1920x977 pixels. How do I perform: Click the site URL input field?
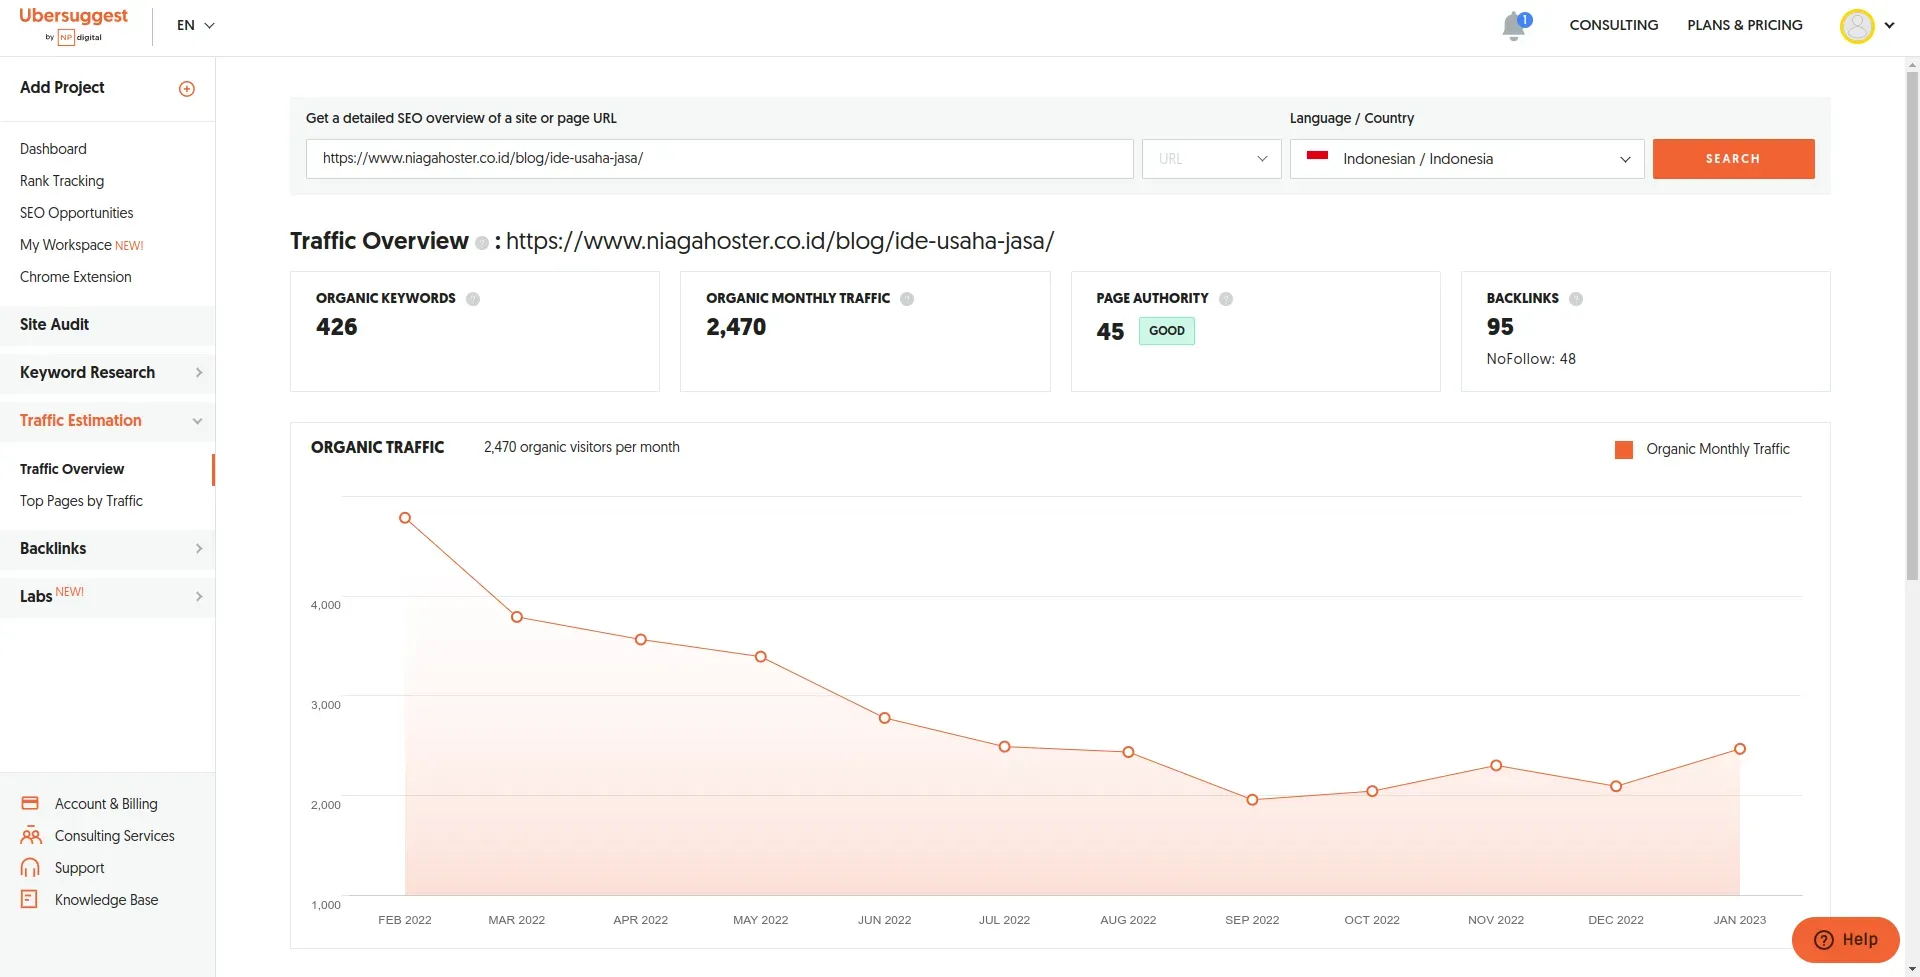[x=719, y=159]
